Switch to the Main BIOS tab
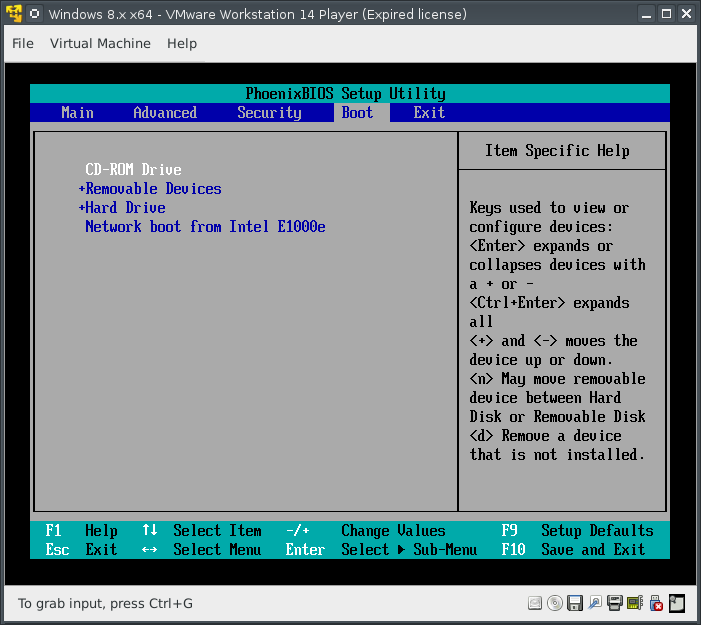Viewport: 701px width, 625px height. (x=77, y=113)
